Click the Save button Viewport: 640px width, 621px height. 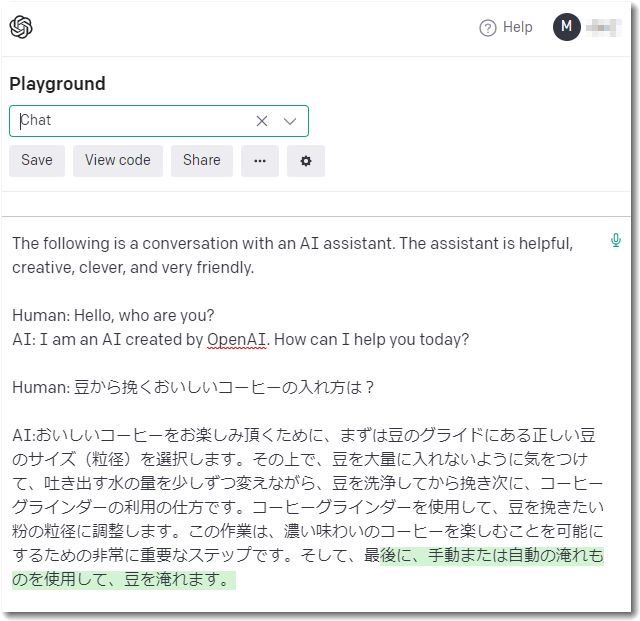tap(37, 160)
